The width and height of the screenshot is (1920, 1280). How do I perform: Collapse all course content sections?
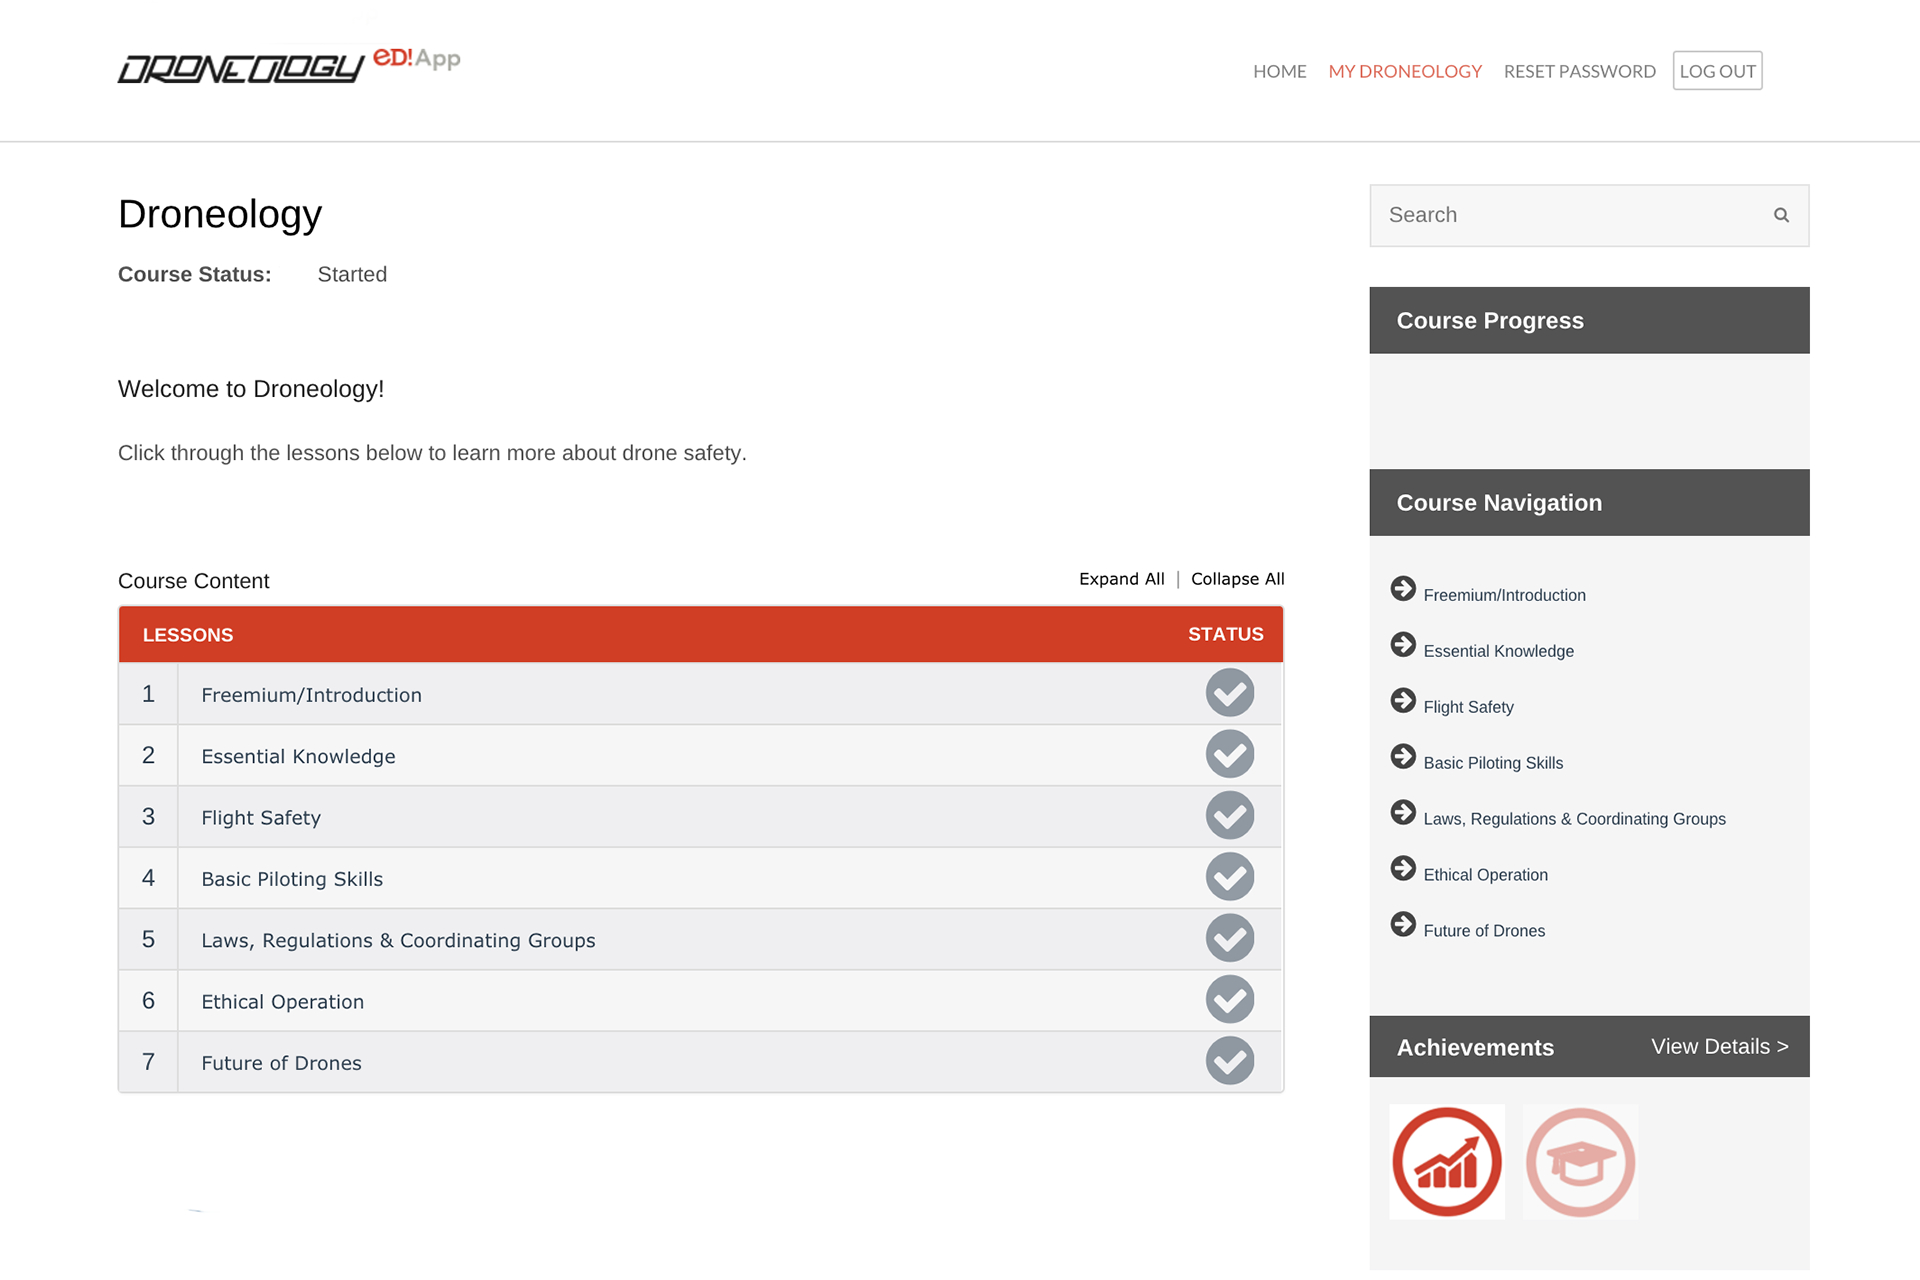(1237, 578)
